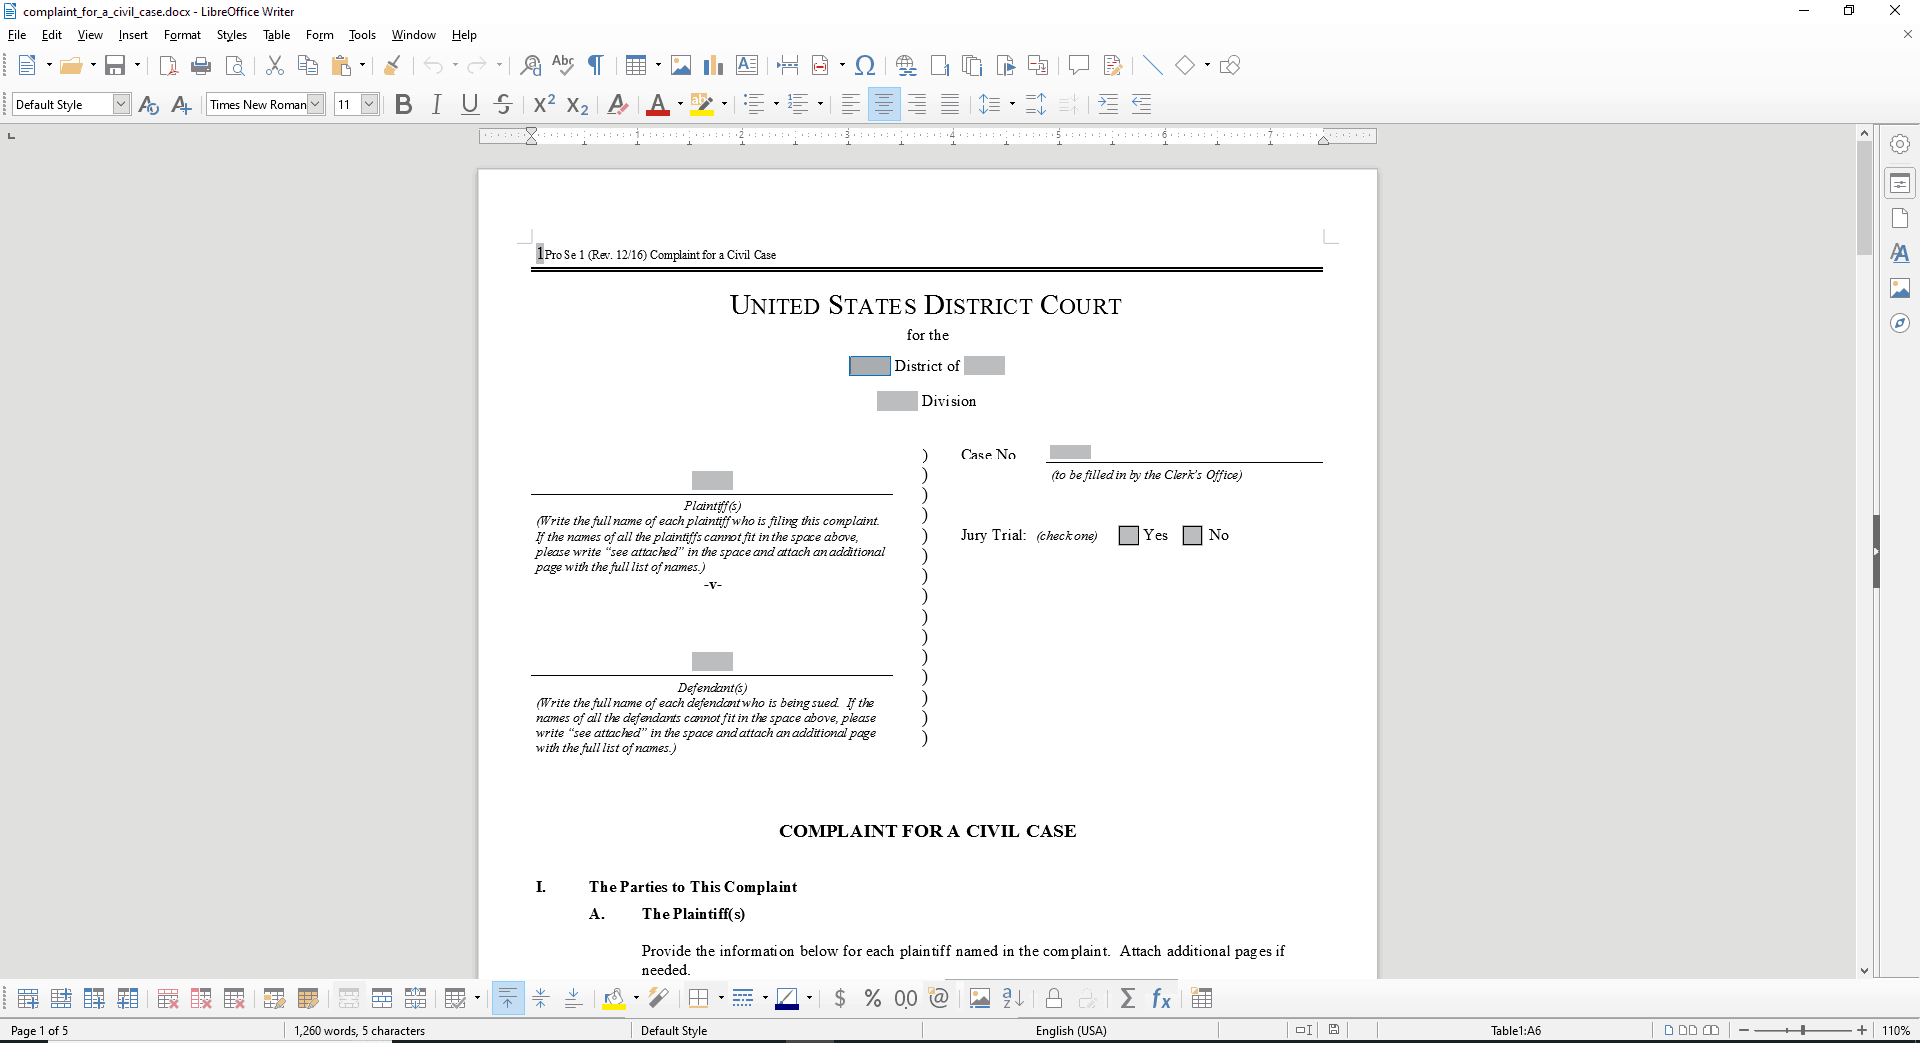Open the Table menu
This screenshot has height=1043, width=1920.
point(276,34)
